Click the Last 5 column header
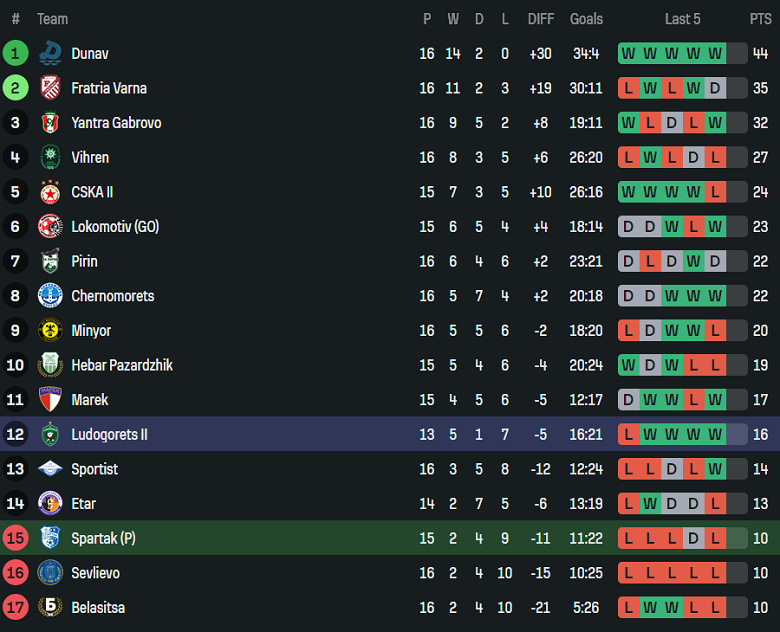780x632 pixels. click(683, 19)
